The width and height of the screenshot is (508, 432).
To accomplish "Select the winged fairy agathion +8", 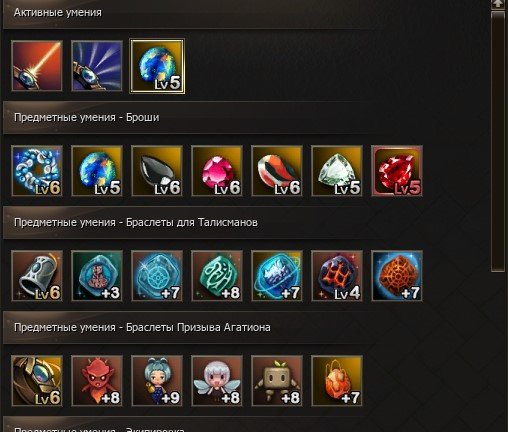I will (217, 381).
